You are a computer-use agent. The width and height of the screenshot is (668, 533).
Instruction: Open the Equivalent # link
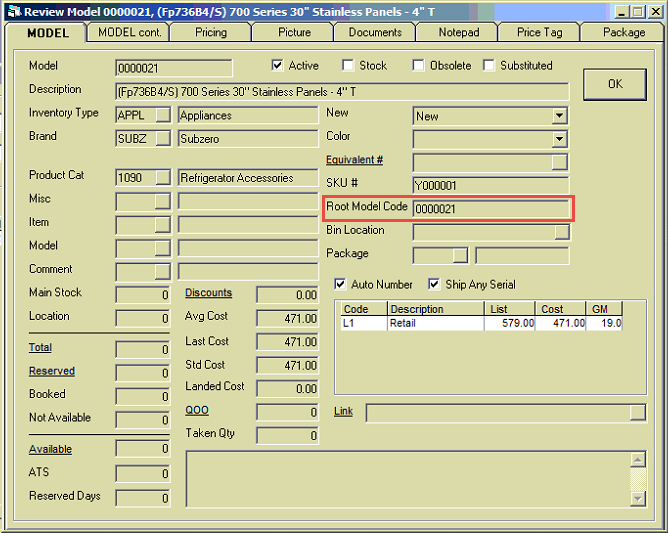click(354, 160)
